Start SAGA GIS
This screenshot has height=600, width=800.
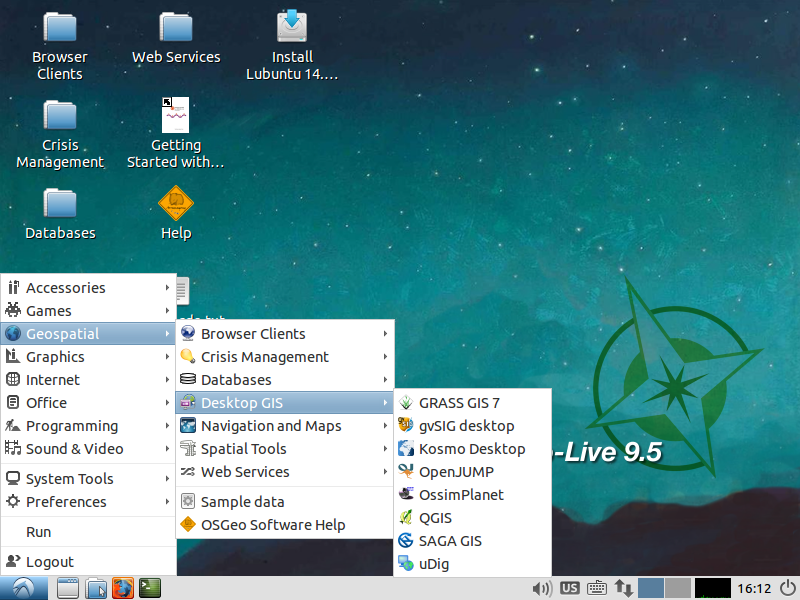(x=472, y=541)
